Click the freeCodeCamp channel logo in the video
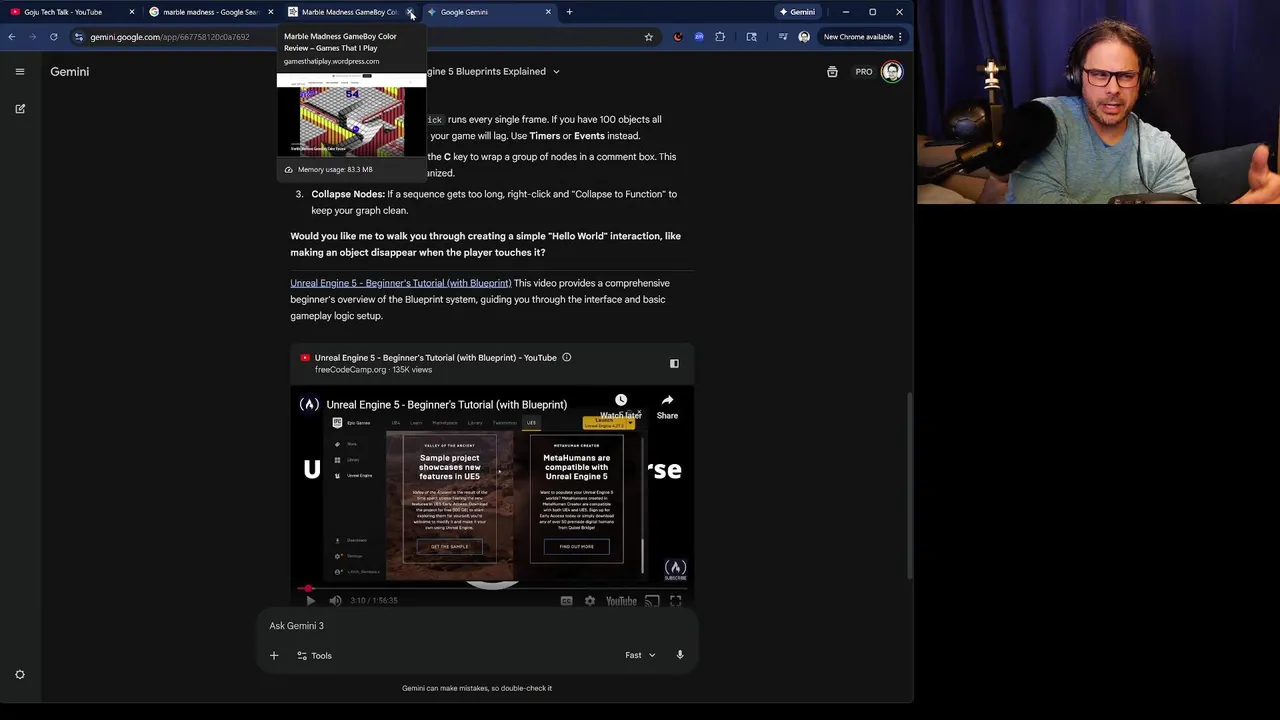1280x720 pixels. coord(309,404)
